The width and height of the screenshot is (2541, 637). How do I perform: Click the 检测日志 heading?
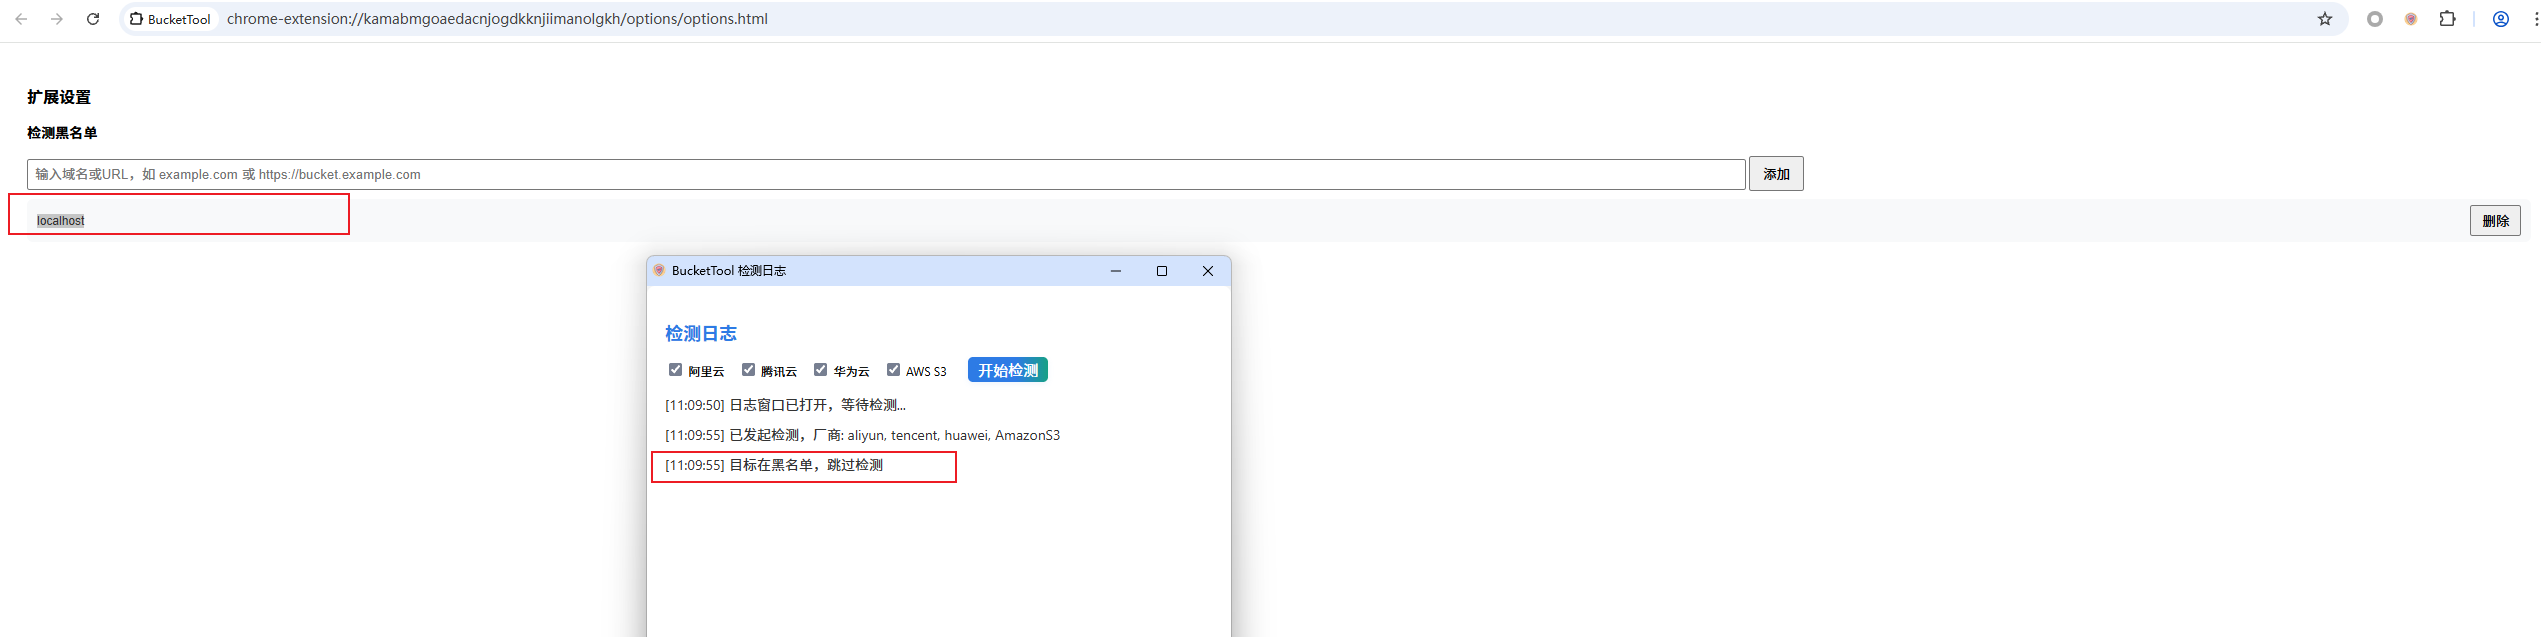tap(701, 333)
